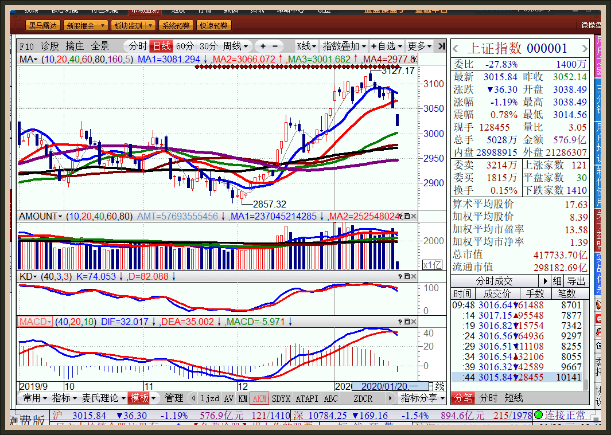Switch to the 30分 chart period
611x435 pixels.
(208, 46)
